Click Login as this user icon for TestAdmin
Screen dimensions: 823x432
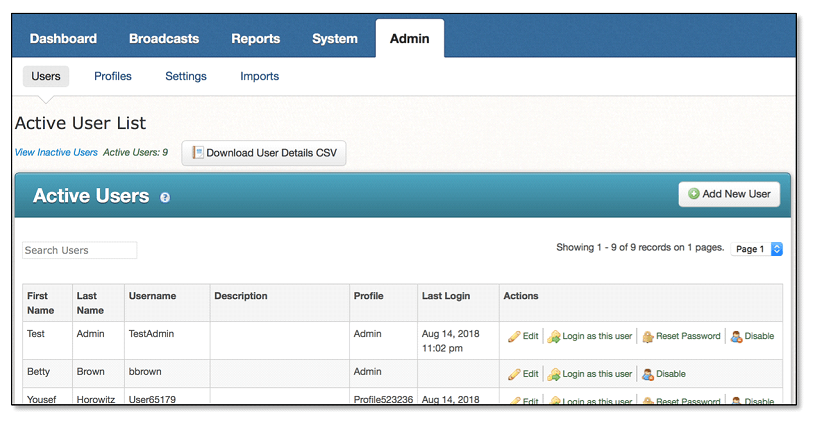tap(554, 336)
